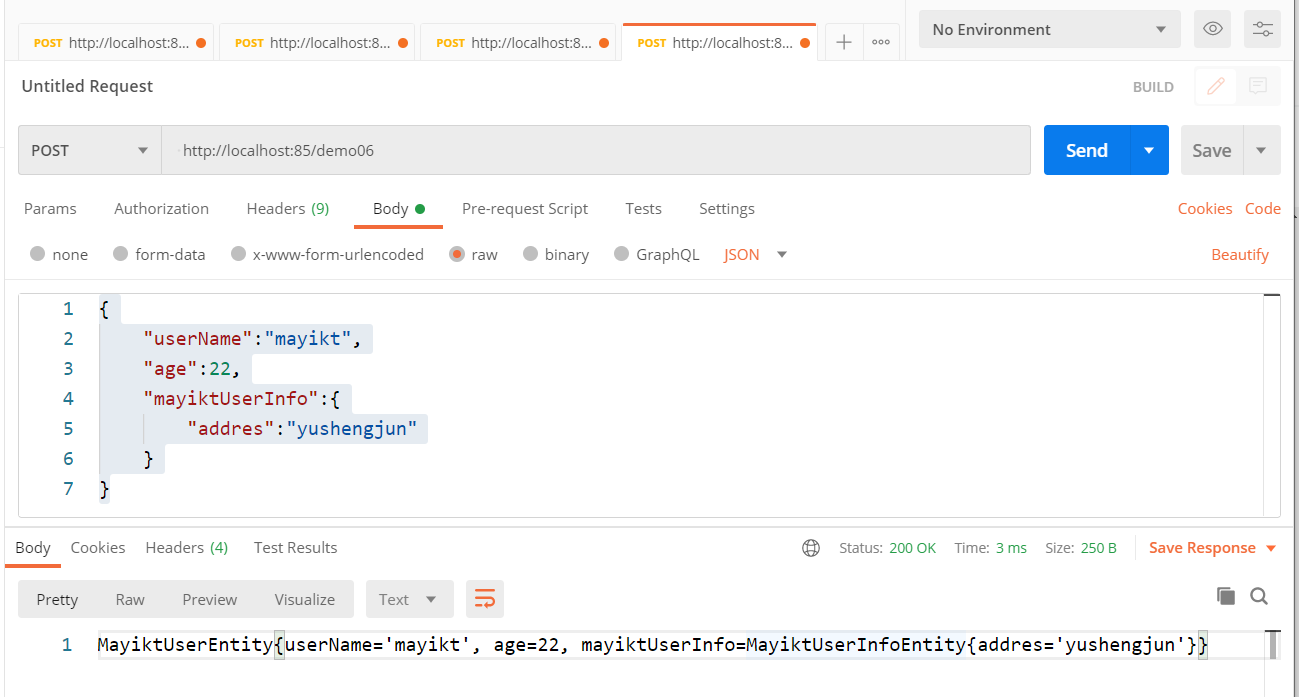
Task: Open the request Body tab
Action: pos(399,208)
